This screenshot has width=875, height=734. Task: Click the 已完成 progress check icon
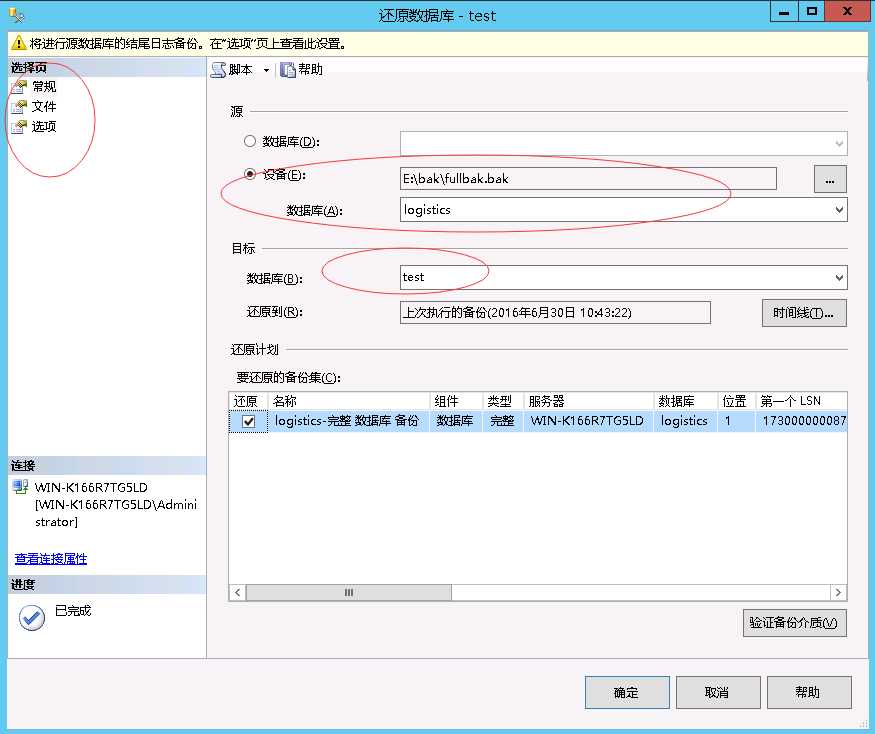pyautogui.click(x=32, y=617)
